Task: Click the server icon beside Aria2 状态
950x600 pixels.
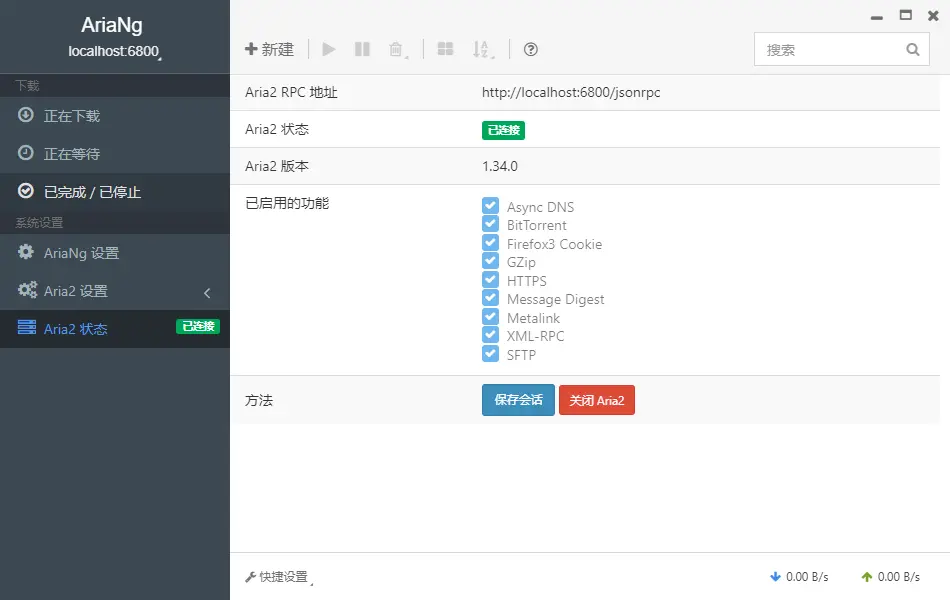Action: 27,327
